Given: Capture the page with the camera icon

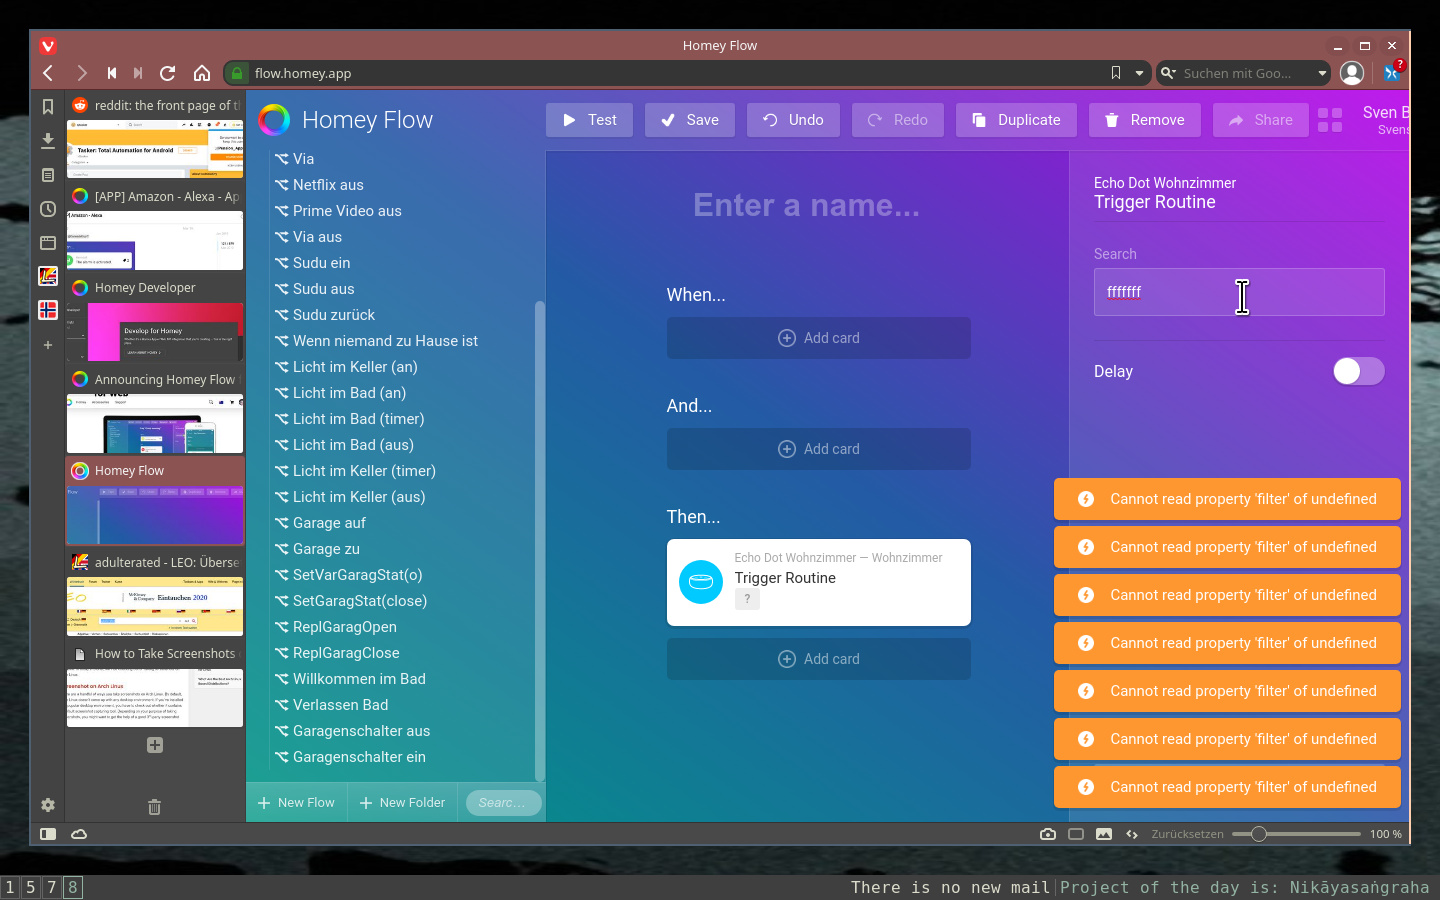Looking at the screenshot, I should click(x=1048, y=834).
